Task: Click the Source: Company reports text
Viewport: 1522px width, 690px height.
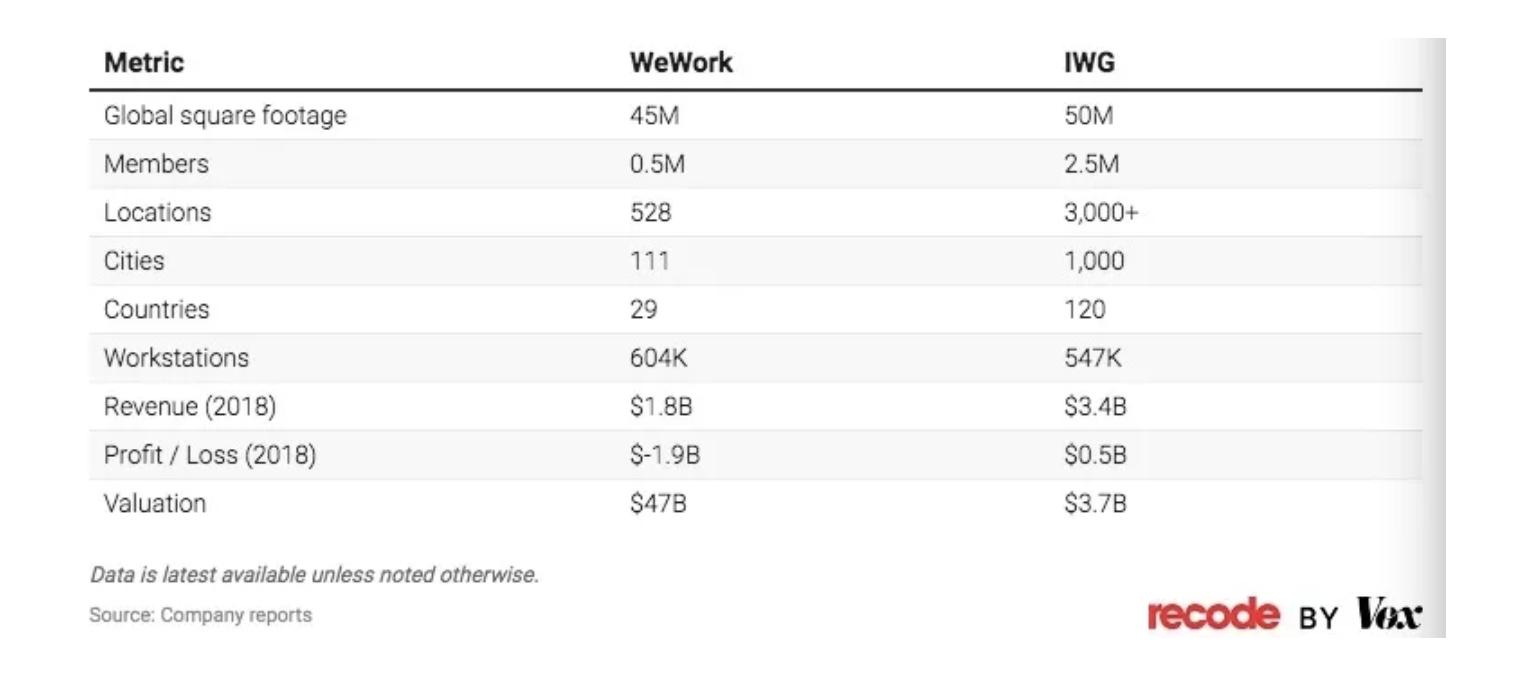Action: [x=200, y=615]
